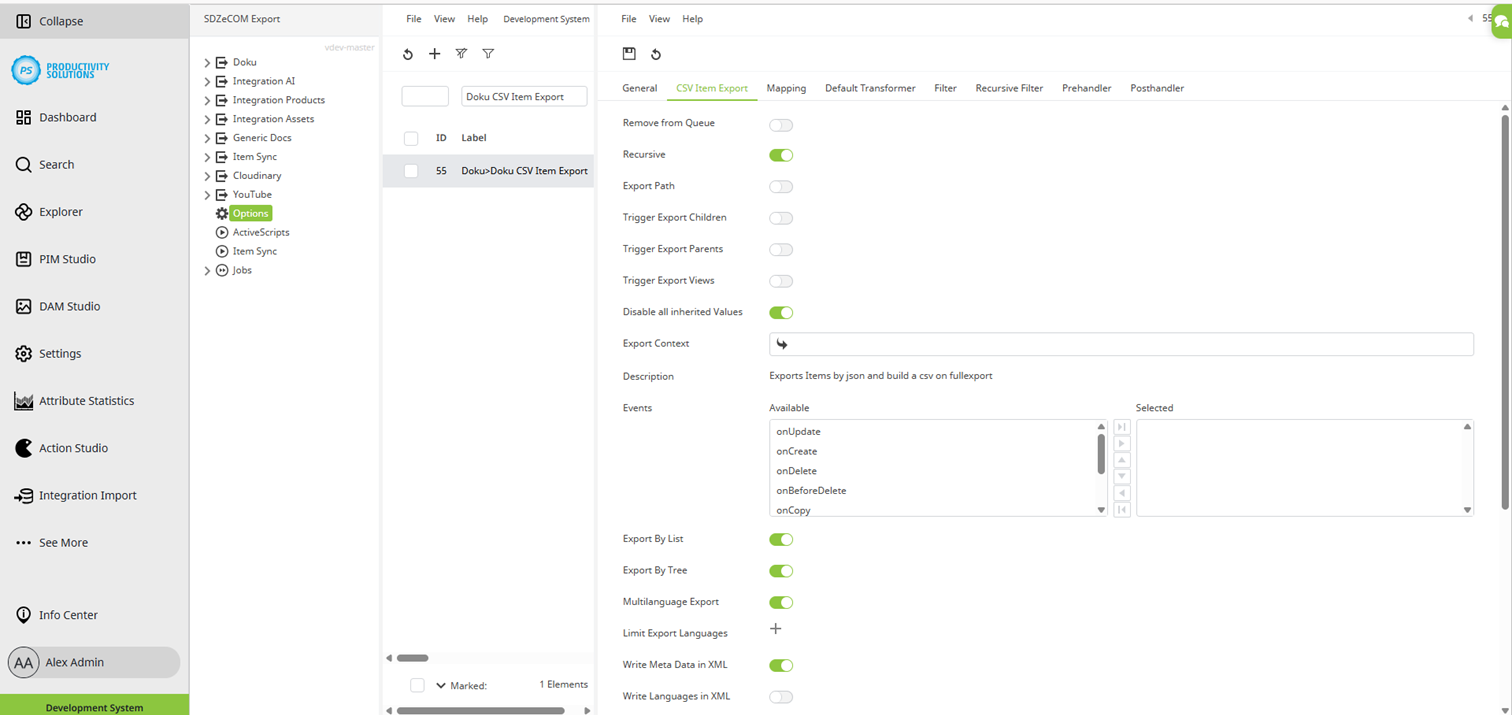Viewport: 1512px width, 715px height.
Task: Open the Prehandler tab
Action: point(1087,88)
